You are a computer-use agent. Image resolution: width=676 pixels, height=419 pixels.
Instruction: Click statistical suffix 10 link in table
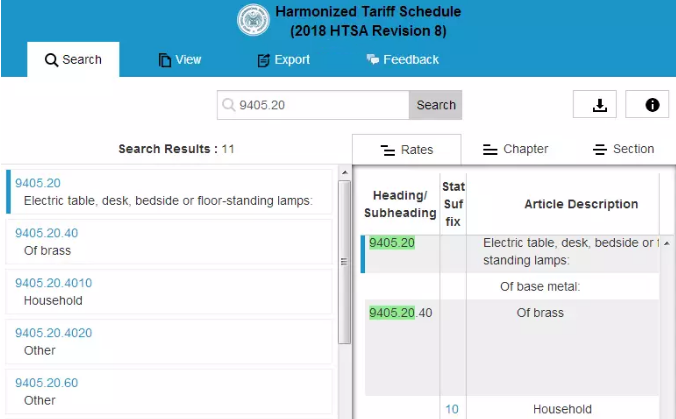click(x=452, y=409)
